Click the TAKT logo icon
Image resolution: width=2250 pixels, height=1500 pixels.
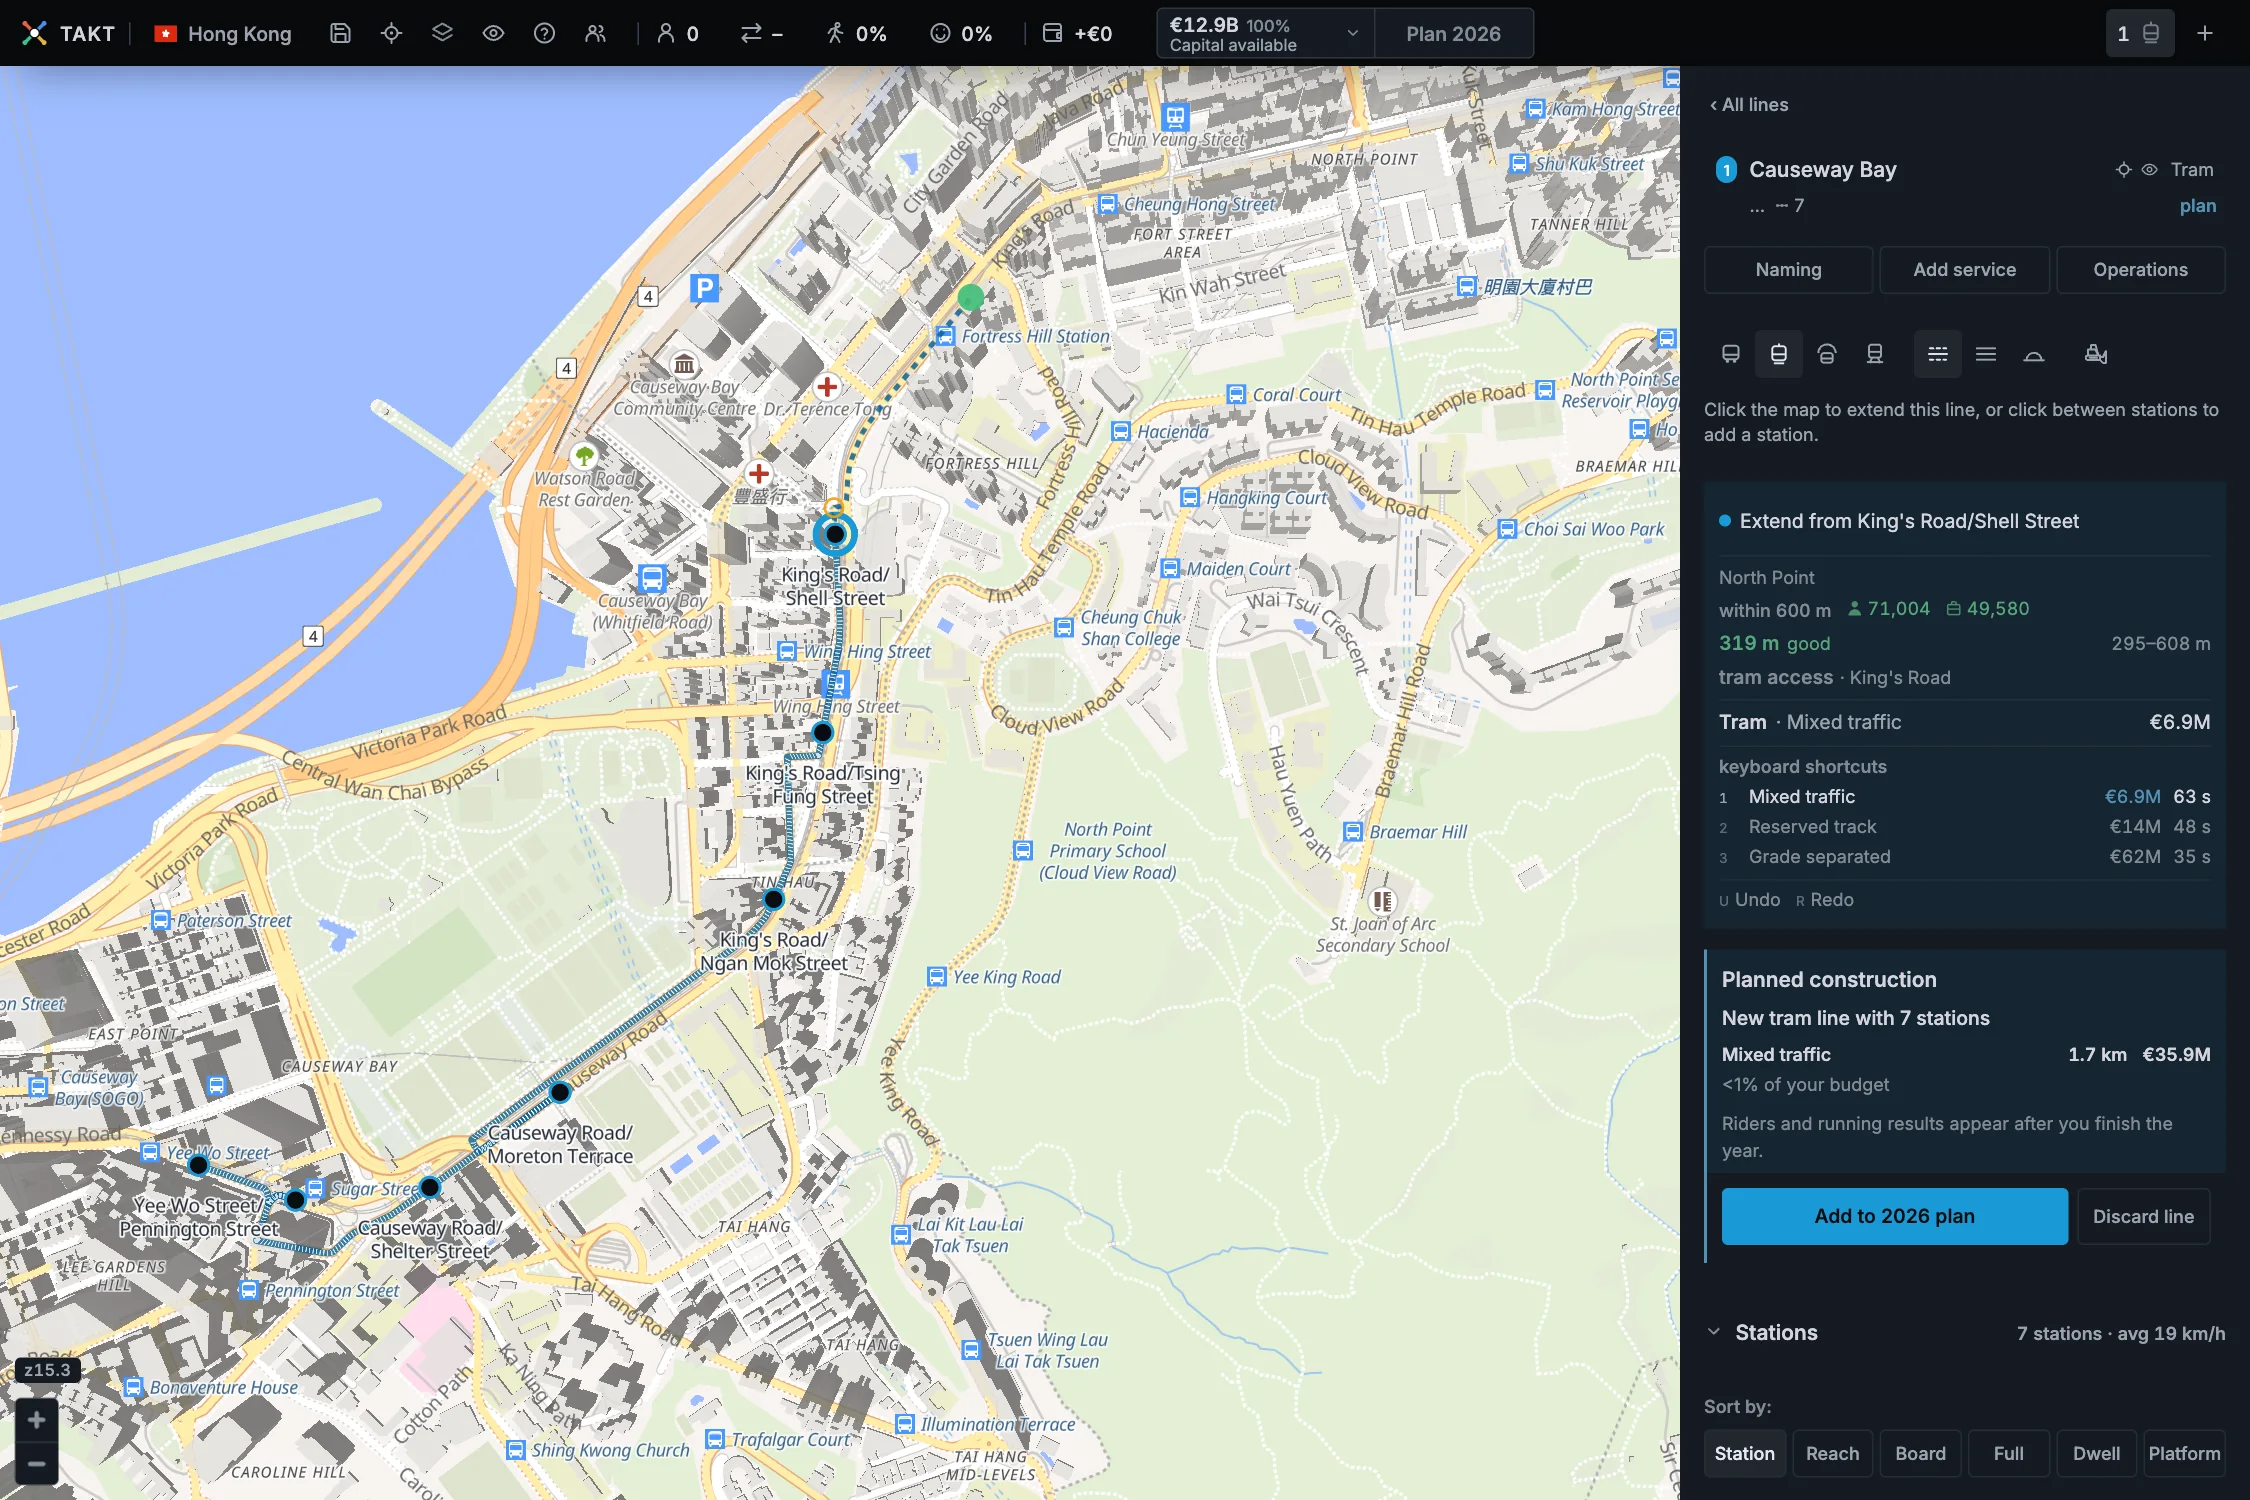coord(34,33)
